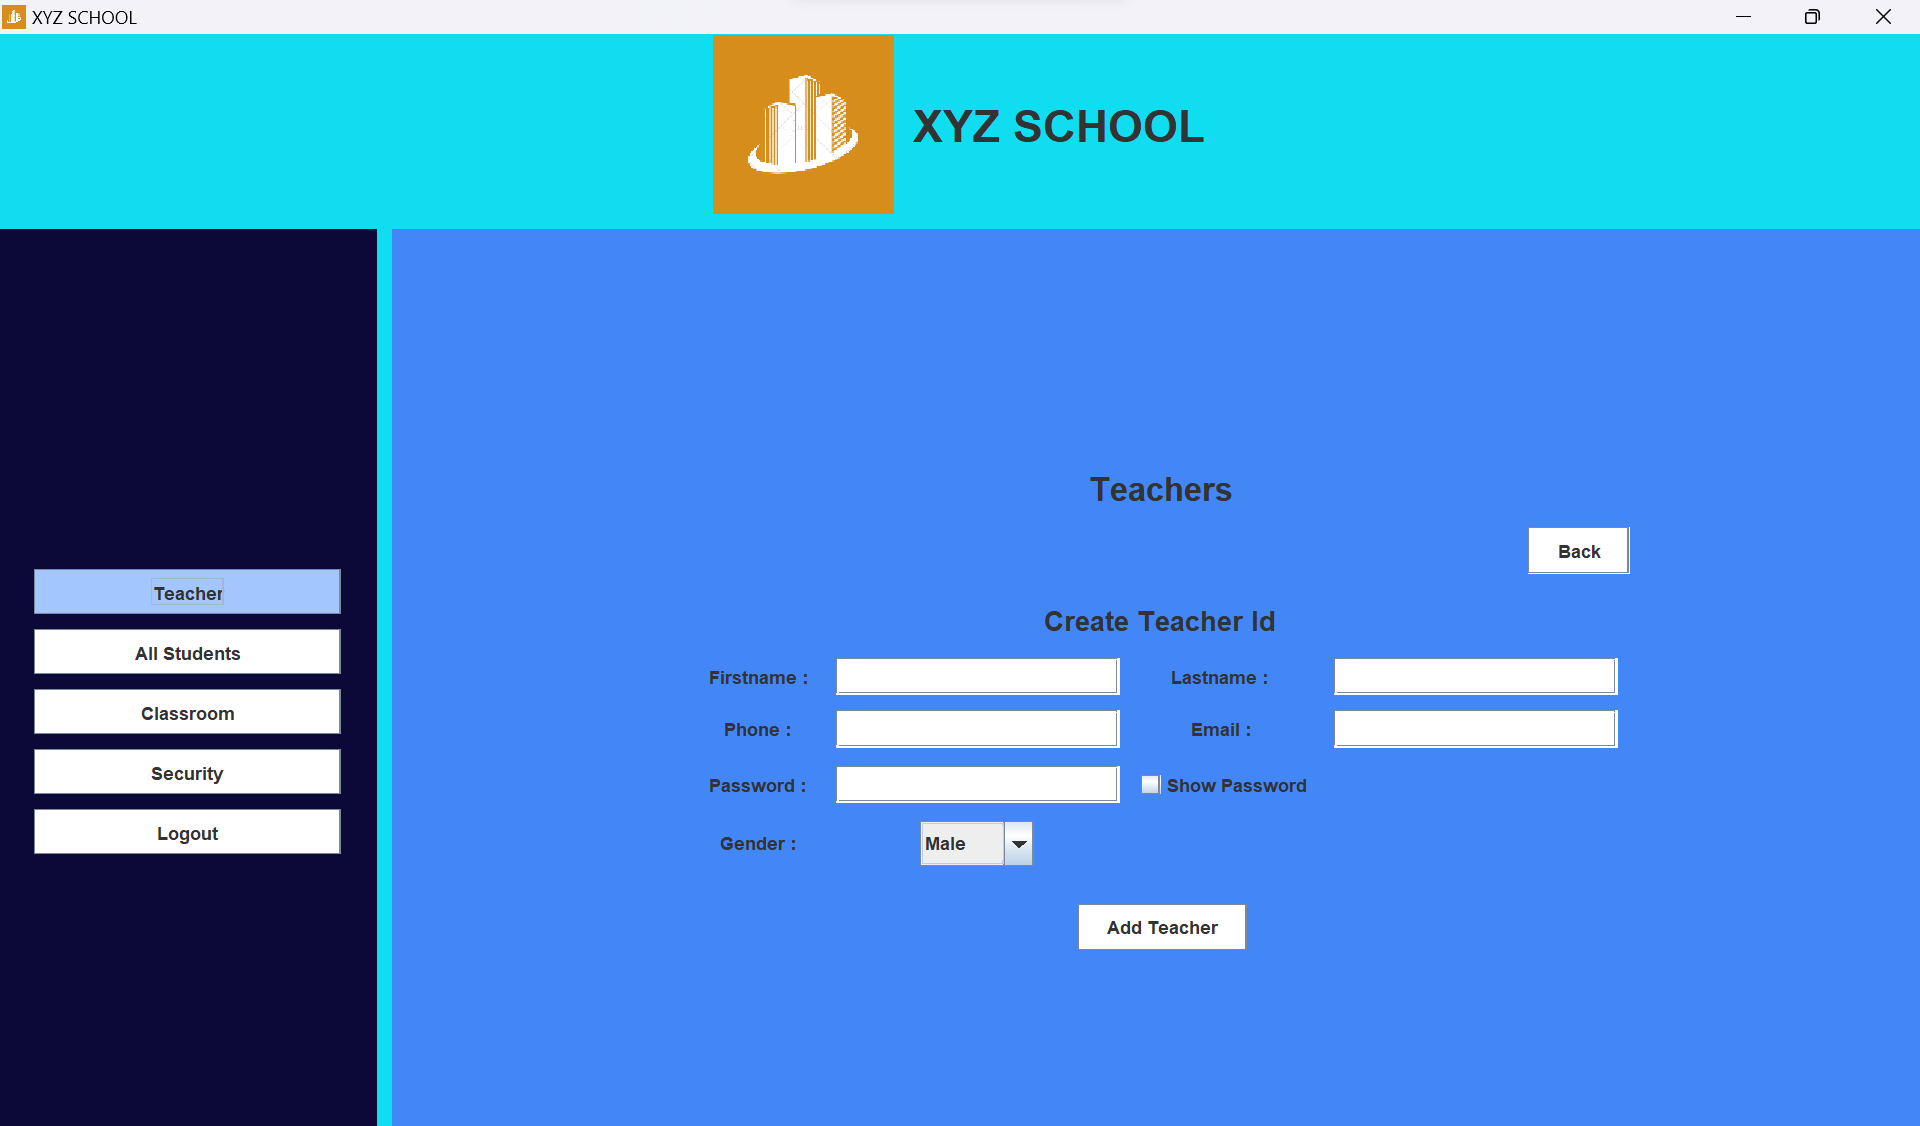Screen dimensions: 1920x1126
Task: Click the Security sidebar icon
Action: pyautogui.click(x=186, y=772)
